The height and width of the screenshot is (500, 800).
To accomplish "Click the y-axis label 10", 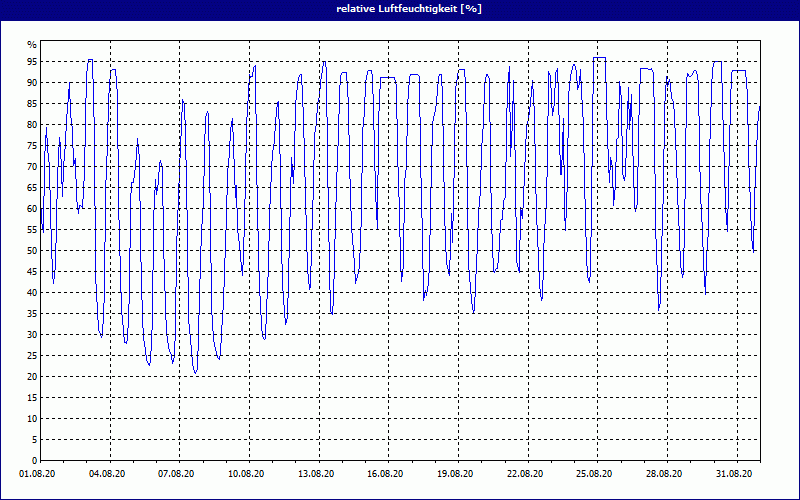I will pos(32,419).
